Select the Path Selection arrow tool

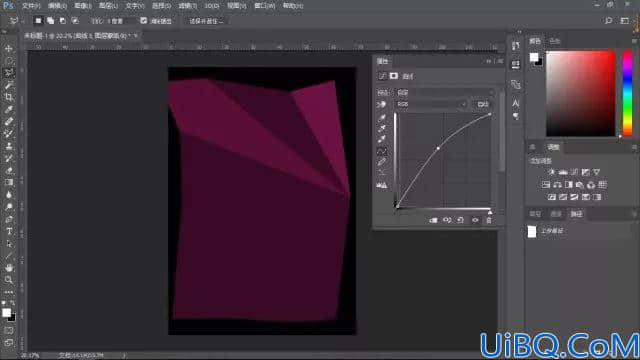pyautogui.click(x=9, y=244)
